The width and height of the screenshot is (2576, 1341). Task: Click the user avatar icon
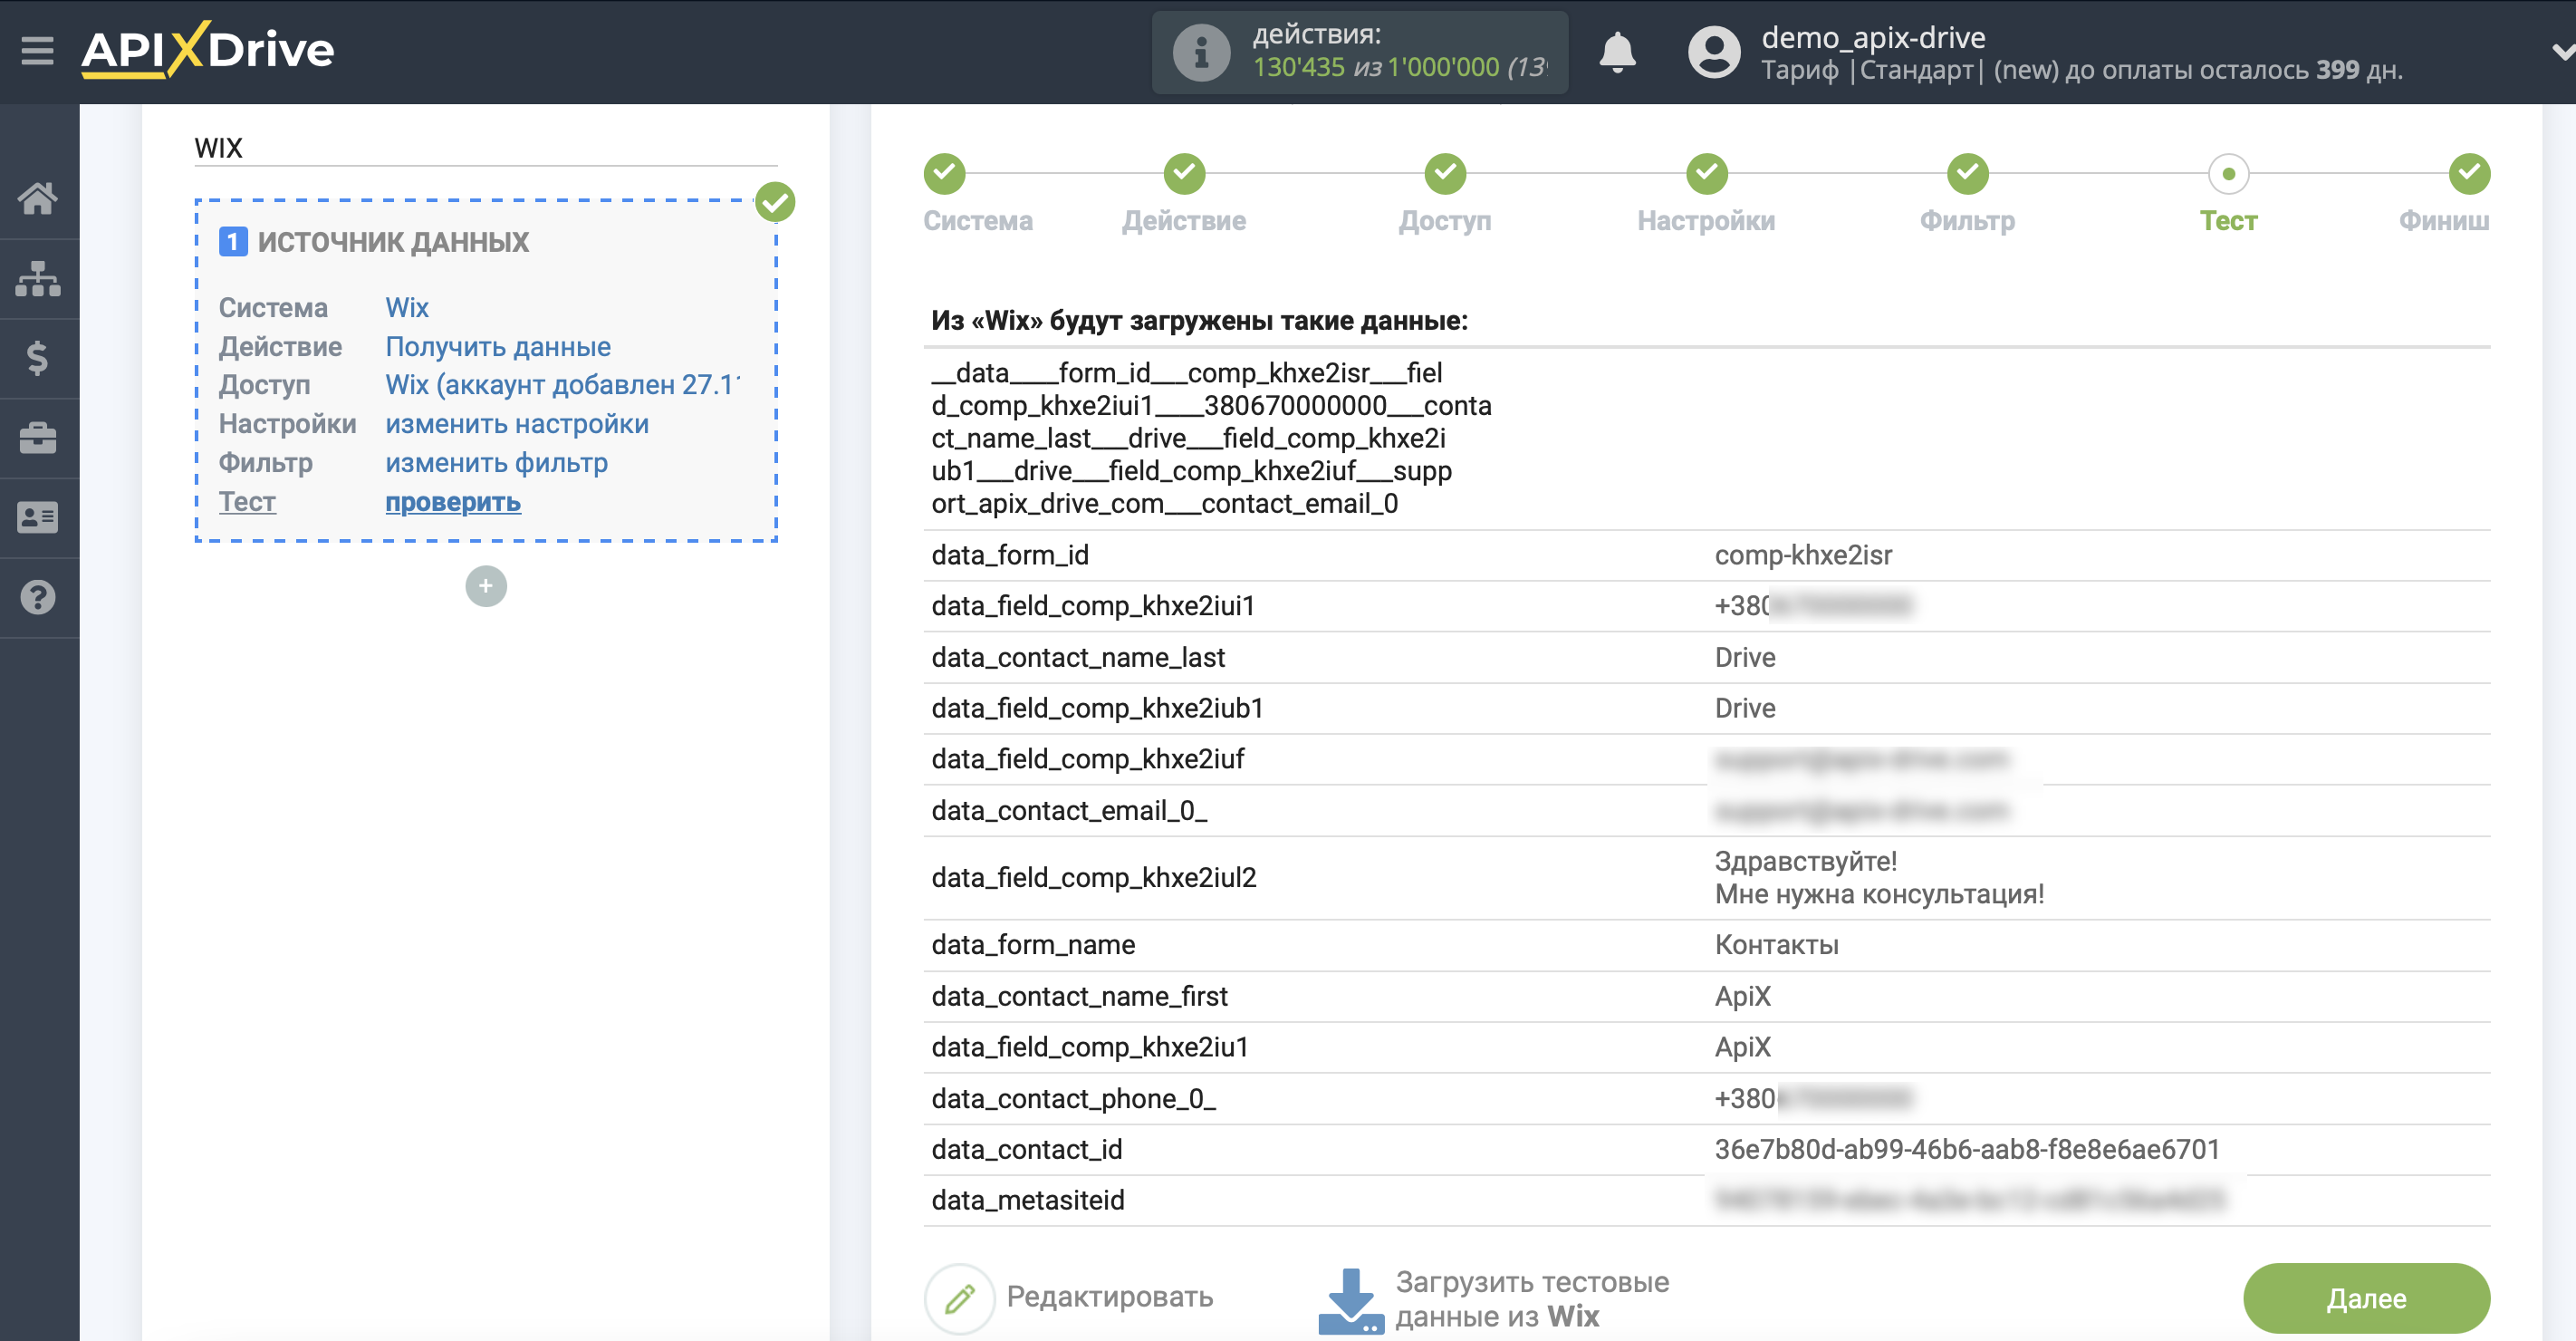point(1714,52)
